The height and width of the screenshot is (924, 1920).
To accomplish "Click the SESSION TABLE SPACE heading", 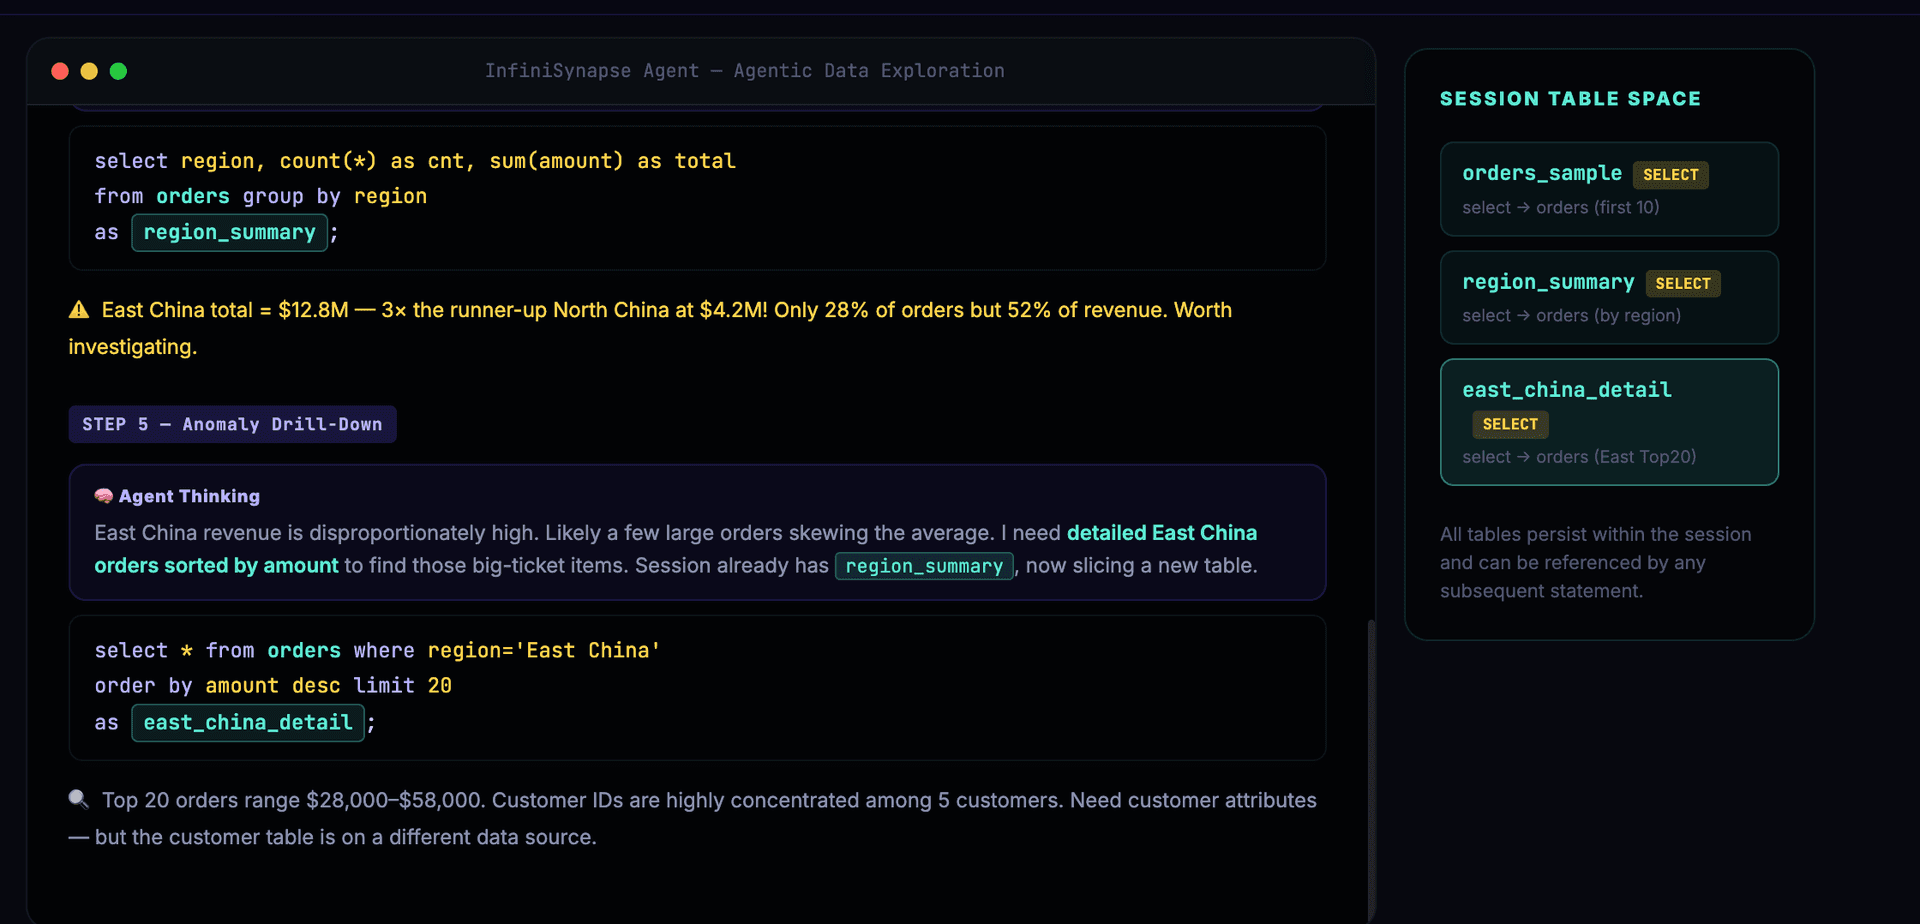I will pos(1569,99).
